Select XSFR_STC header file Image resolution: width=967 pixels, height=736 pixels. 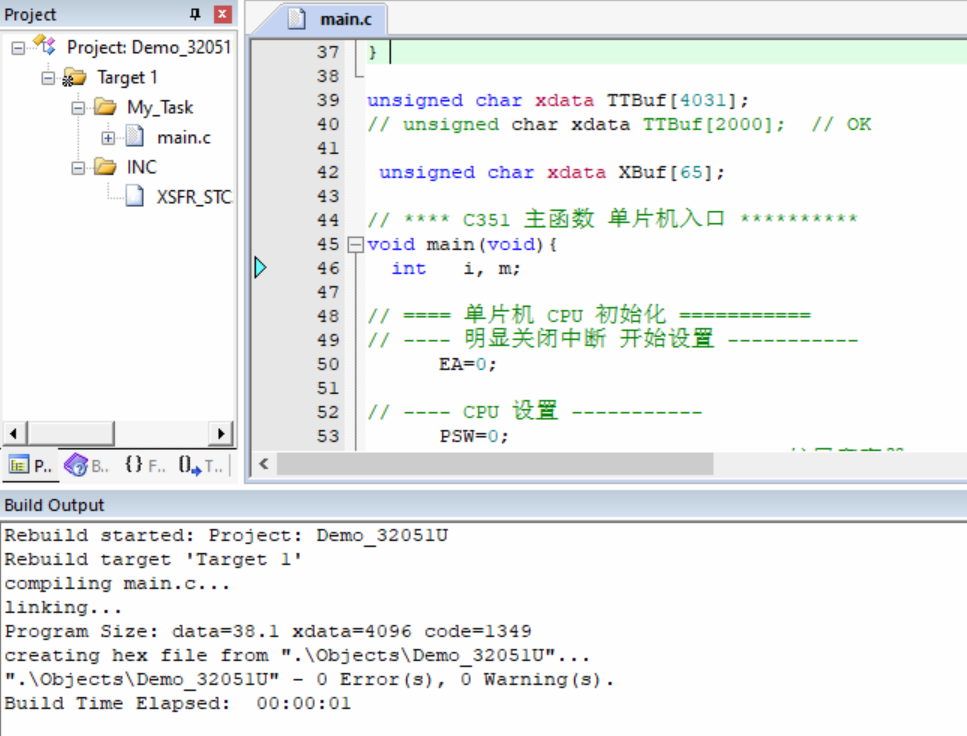click(x=194, y=197)
